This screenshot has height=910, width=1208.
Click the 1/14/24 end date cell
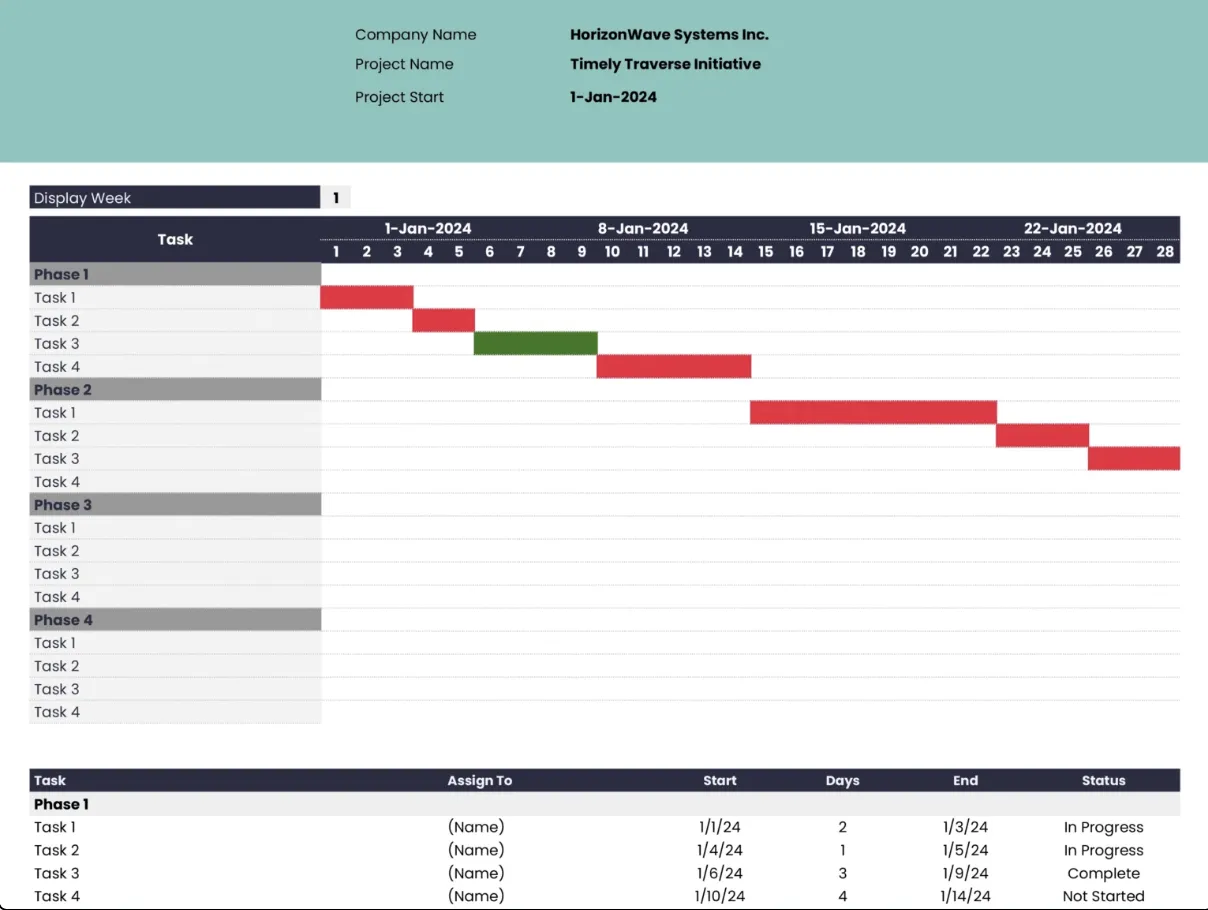pos(966,896)
